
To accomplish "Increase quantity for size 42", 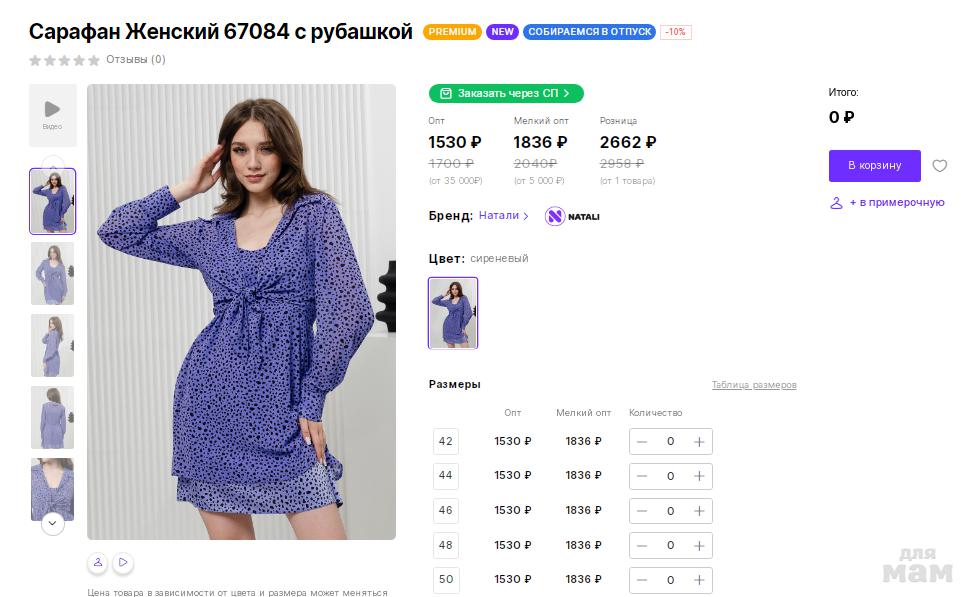I will [699, 442].
